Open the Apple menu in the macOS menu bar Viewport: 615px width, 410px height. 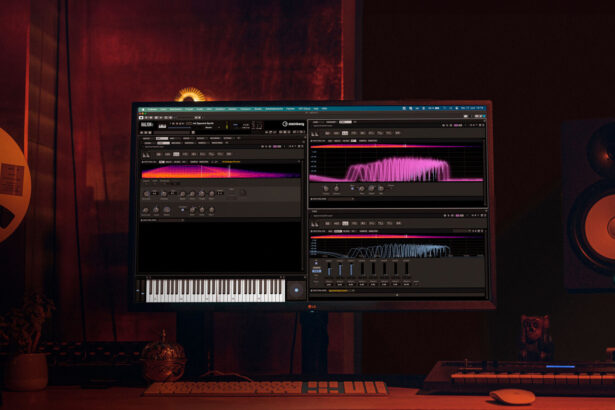pyautogui.click(x=144, y=109)
